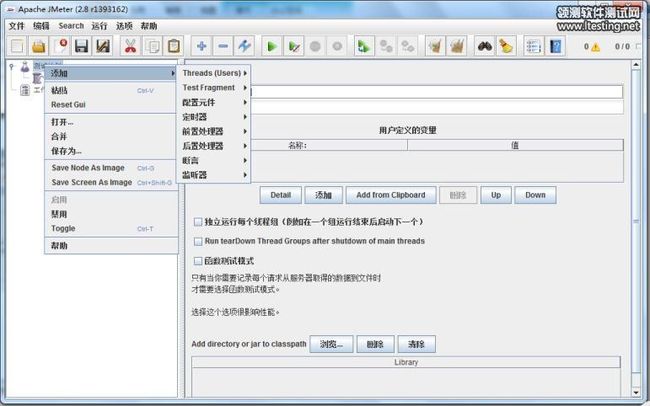Click the 浏览... classpath button
The image size is (650, 406).
(x=331, y=344)
